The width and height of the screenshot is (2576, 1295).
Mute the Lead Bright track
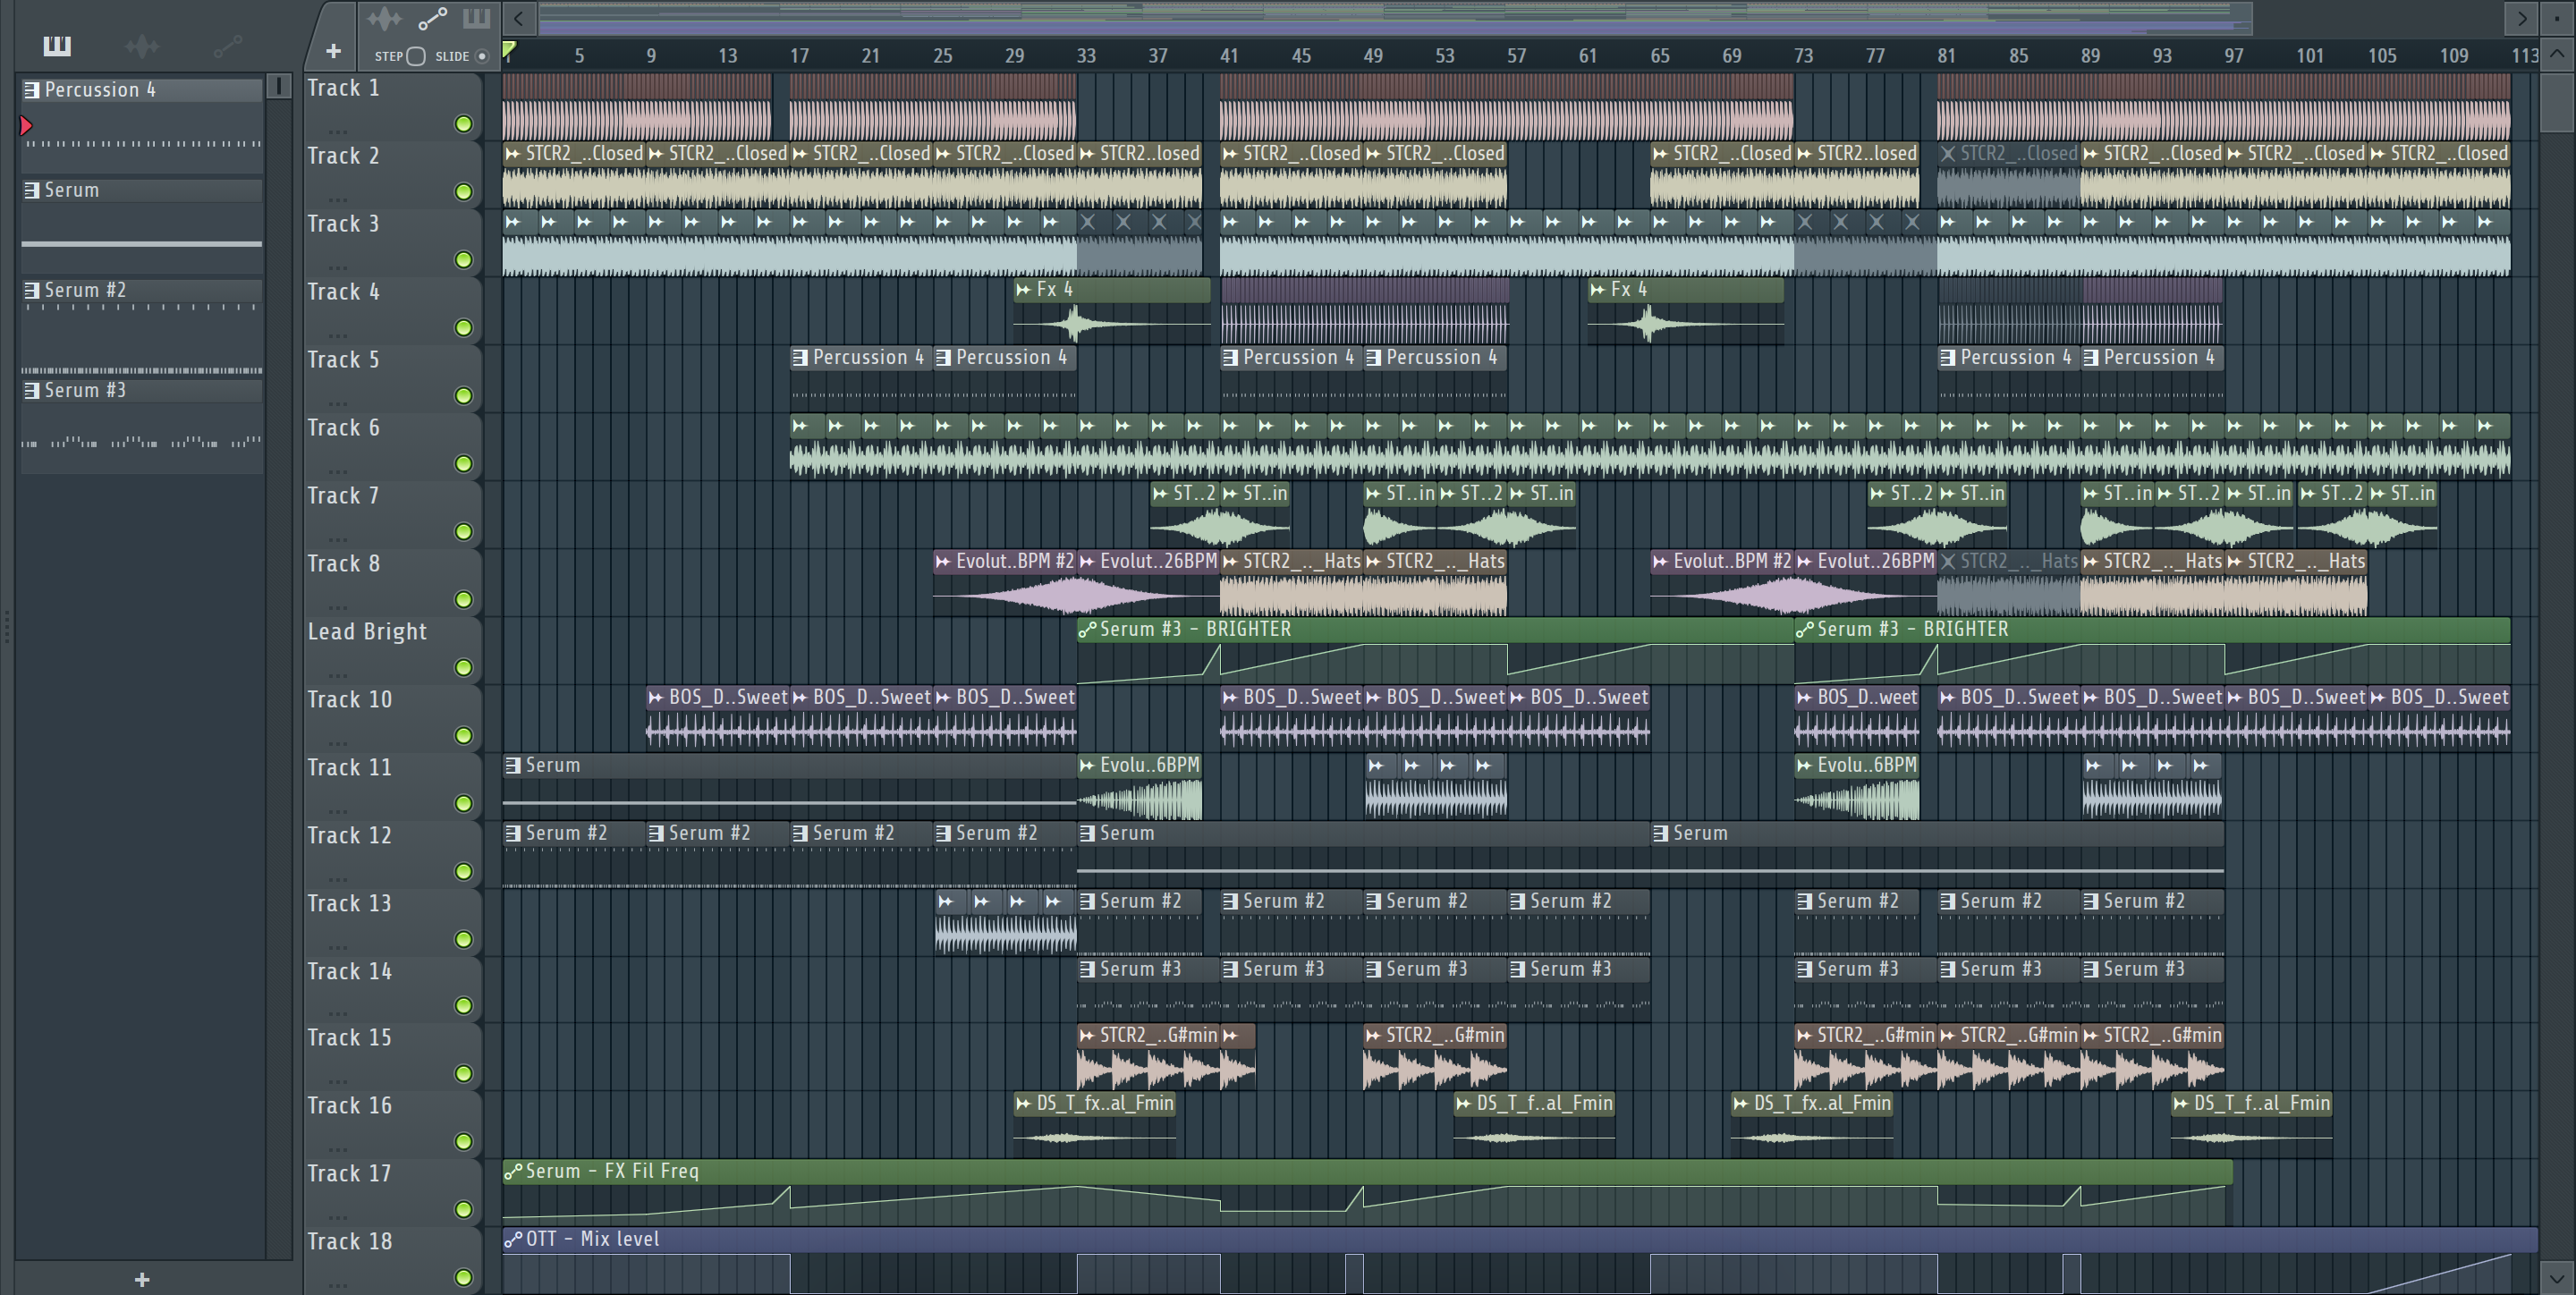tap(463, 668)
